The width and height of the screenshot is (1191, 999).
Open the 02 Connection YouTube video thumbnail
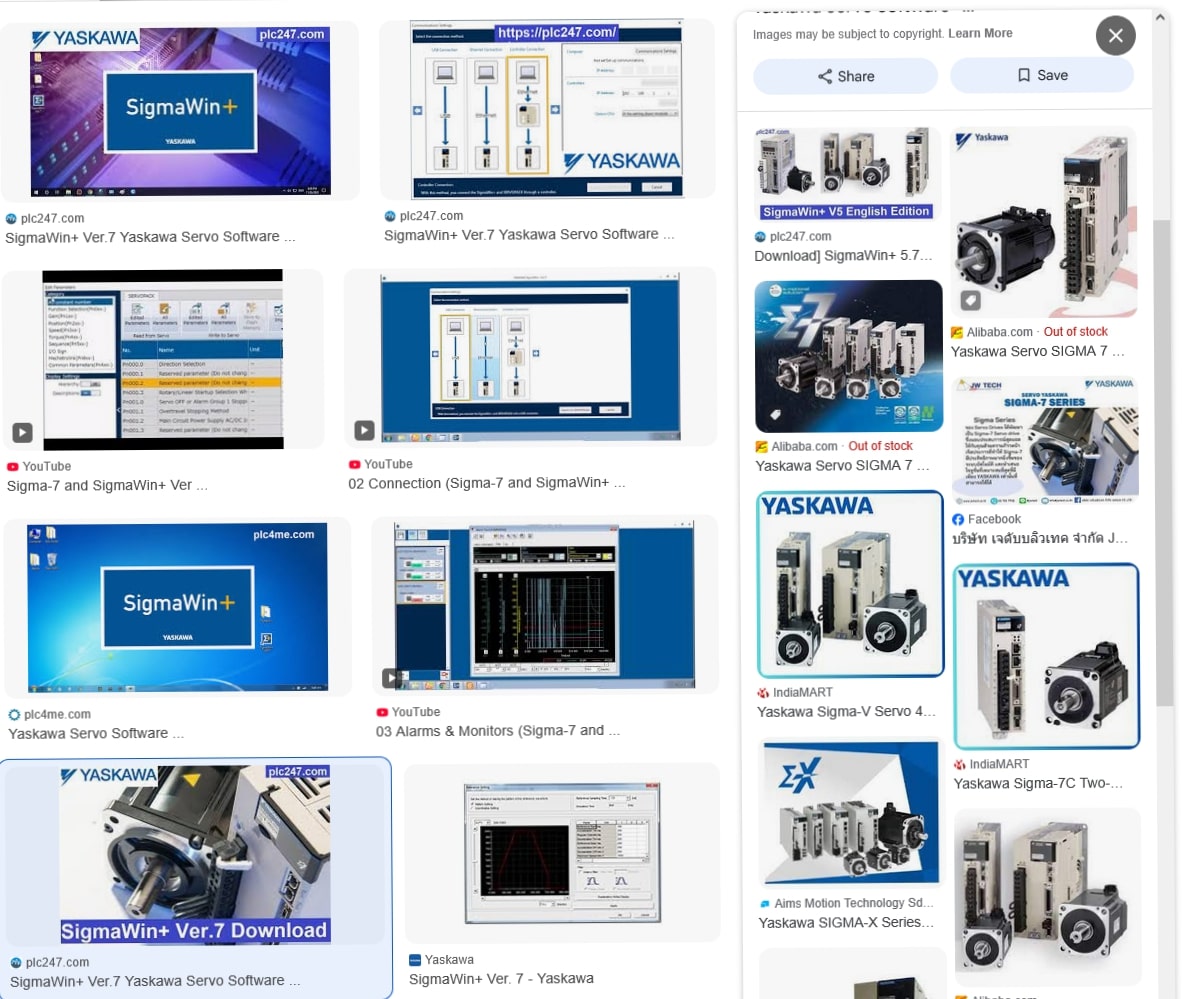(530, 359)
